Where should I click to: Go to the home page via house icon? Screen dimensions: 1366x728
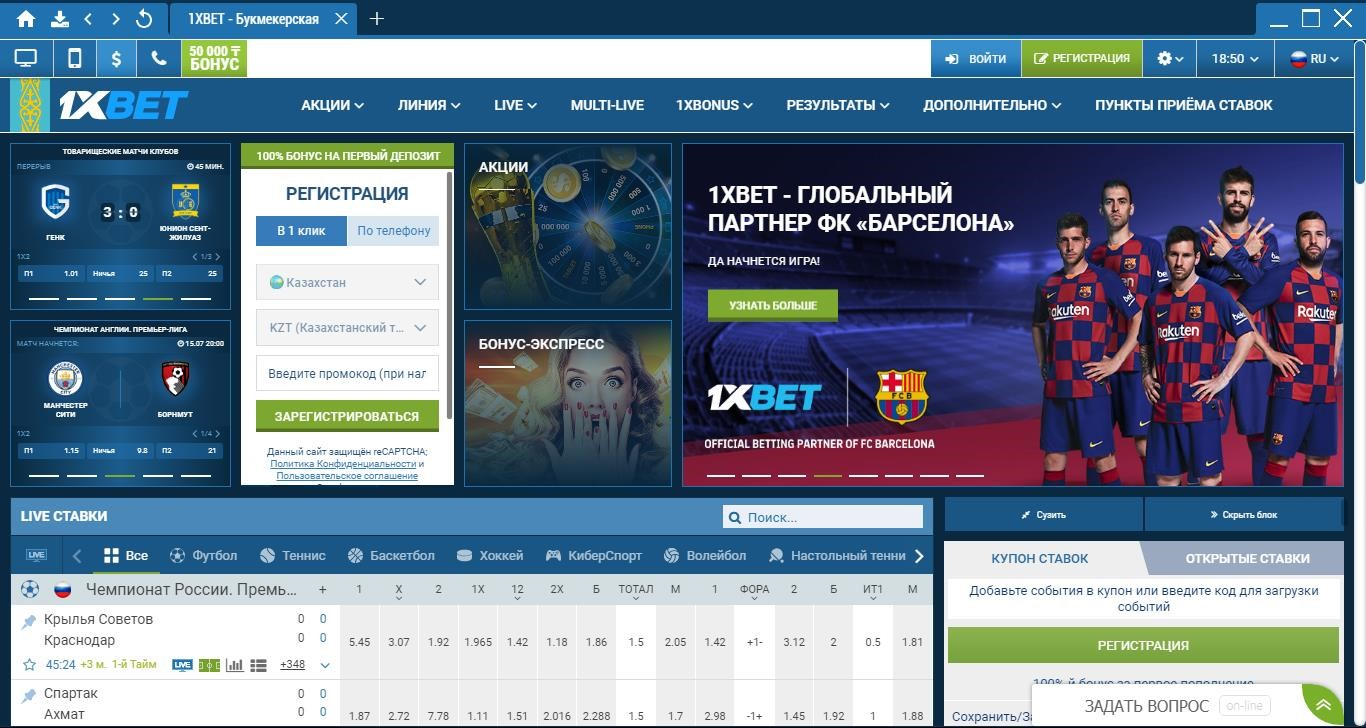(26, 19)
